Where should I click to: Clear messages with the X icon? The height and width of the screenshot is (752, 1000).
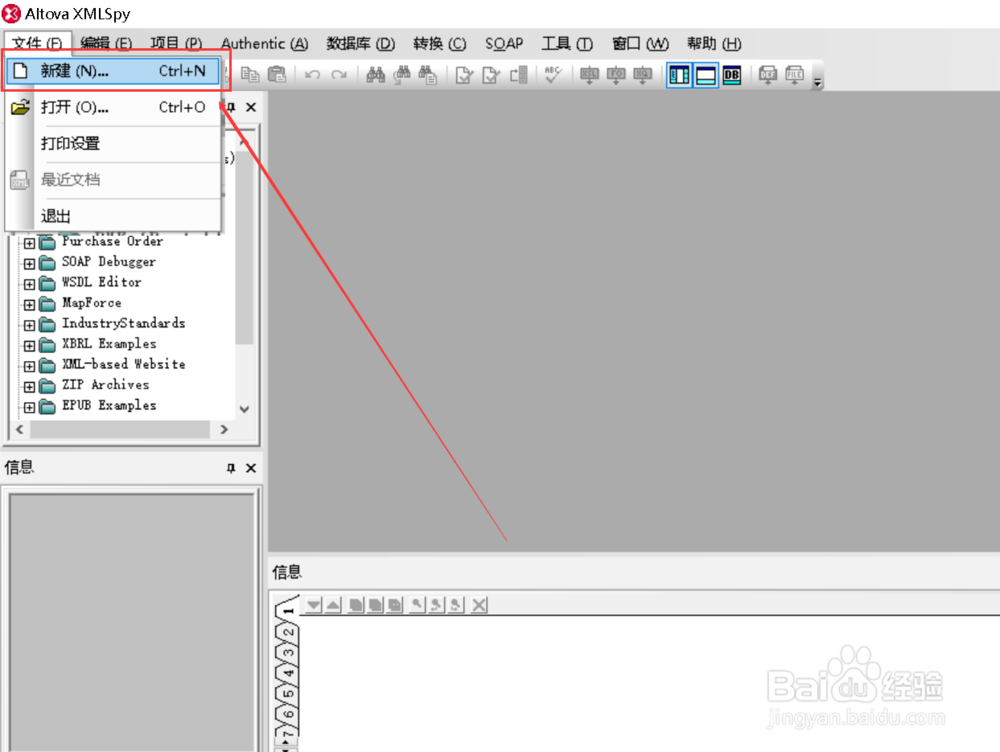point(479,605)
